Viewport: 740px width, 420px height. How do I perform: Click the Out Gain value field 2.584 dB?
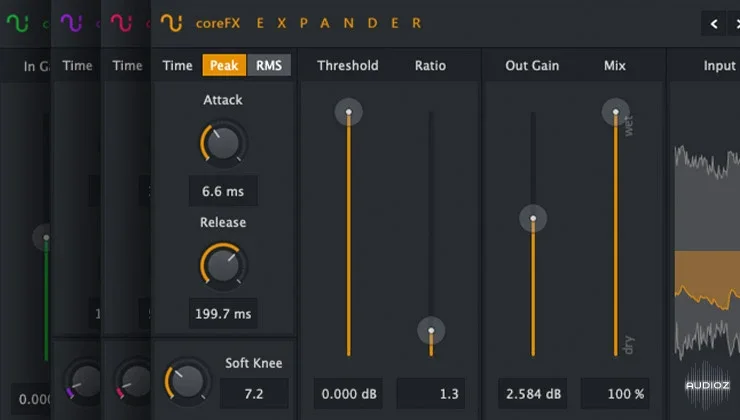(533, 394)
